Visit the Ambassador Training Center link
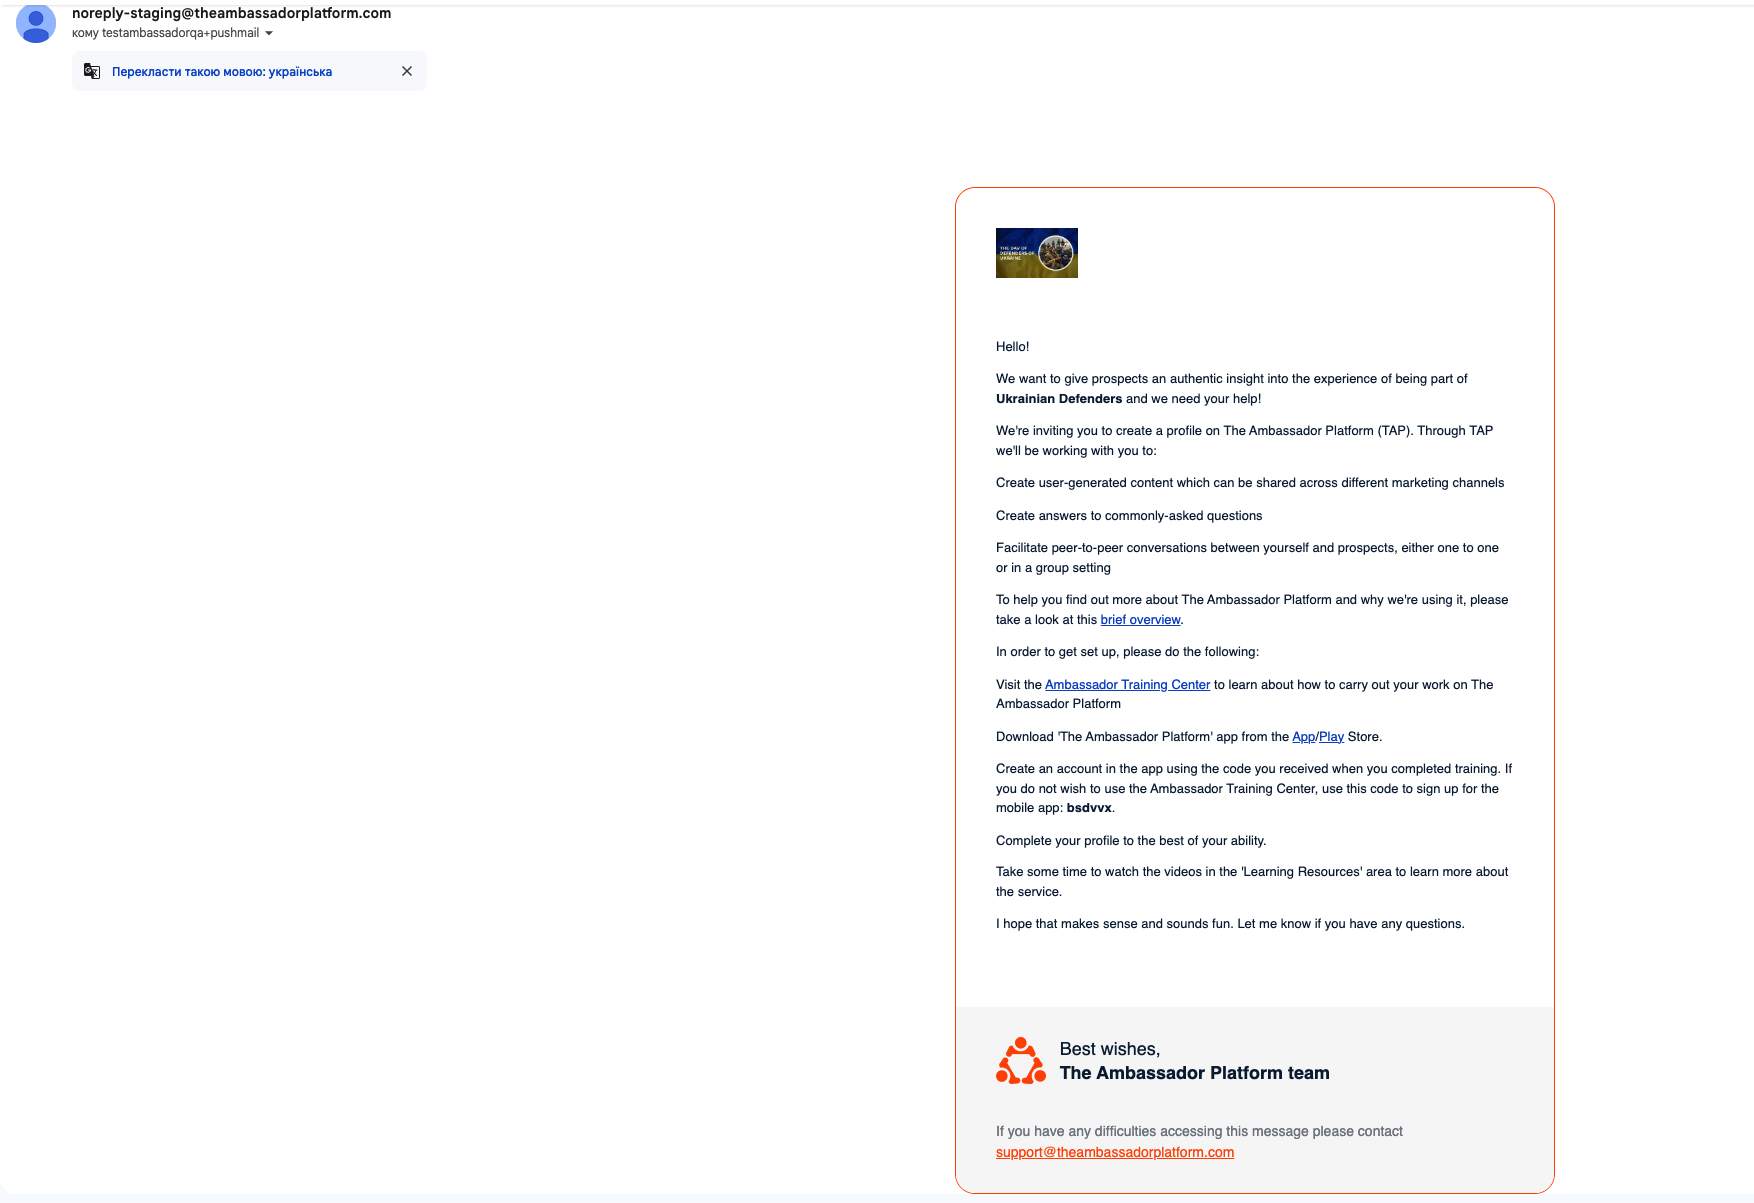1754x1203 pixels. click(x=1127, y=685)
